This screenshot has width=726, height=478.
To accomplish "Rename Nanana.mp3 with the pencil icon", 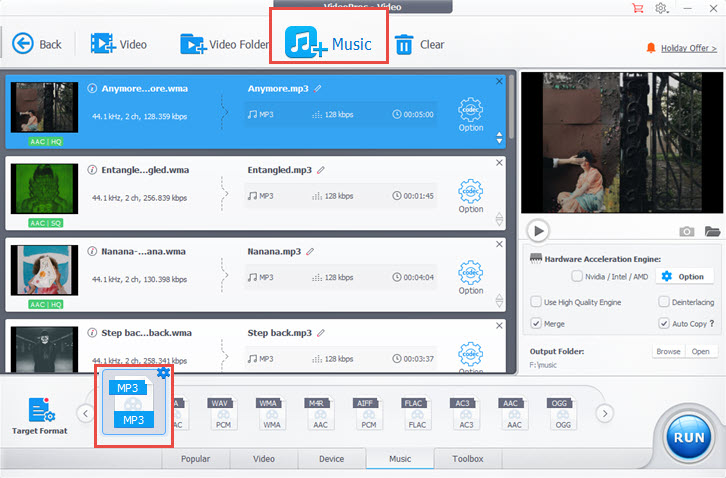I will [310, 252].
